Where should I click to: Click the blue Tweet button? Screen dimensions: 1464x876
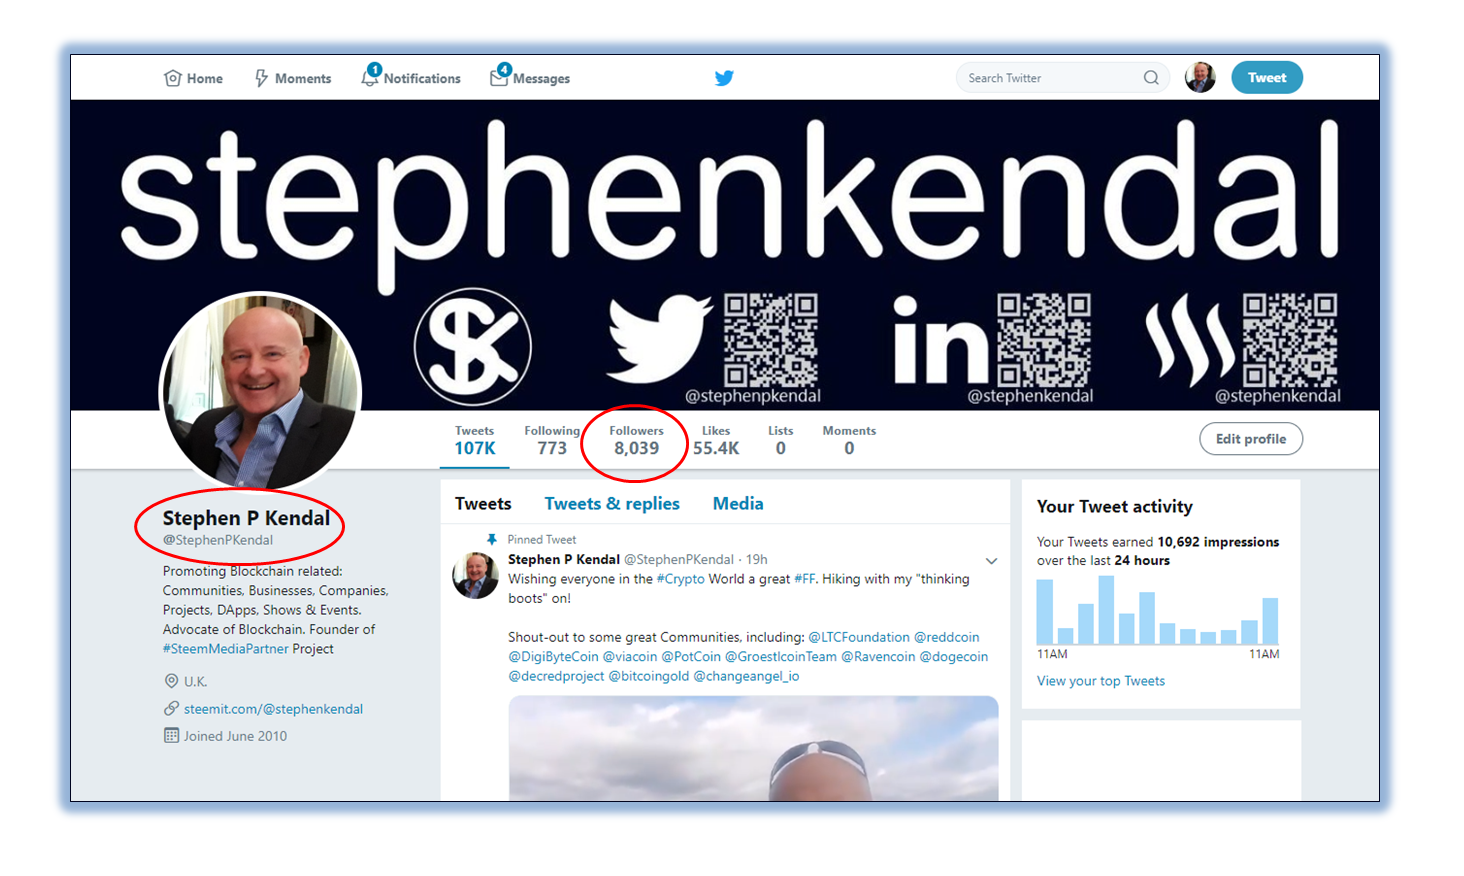click(x=1267, y=78)
